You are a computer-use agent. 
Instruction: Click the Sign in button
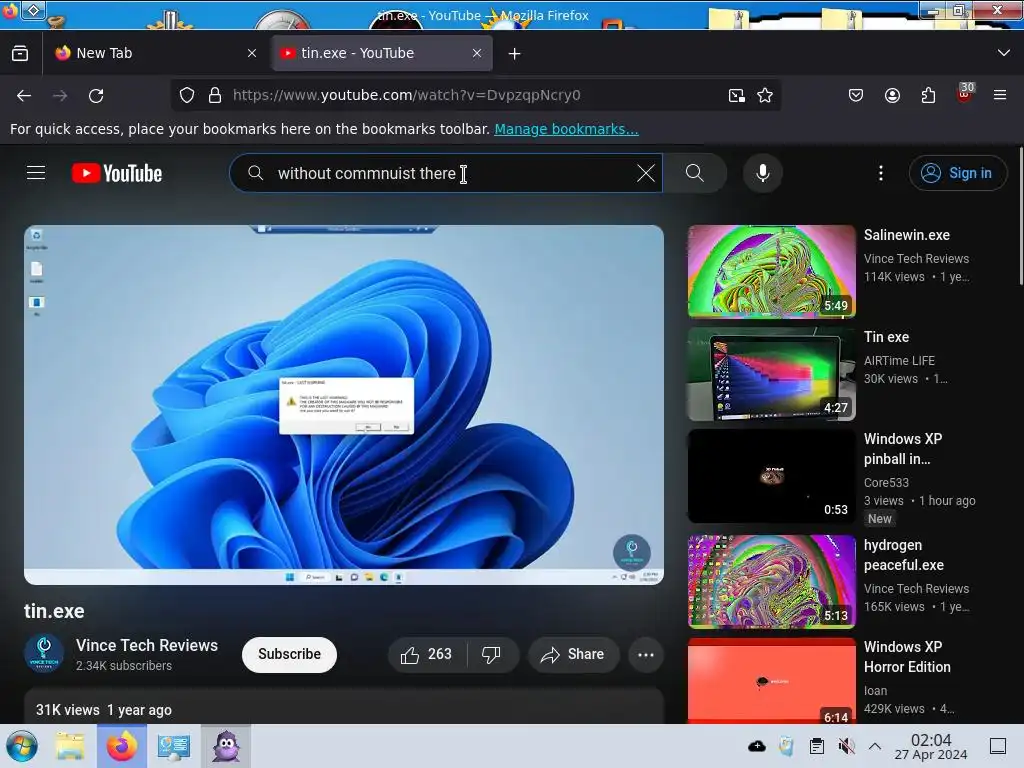[x=957, y=173]
